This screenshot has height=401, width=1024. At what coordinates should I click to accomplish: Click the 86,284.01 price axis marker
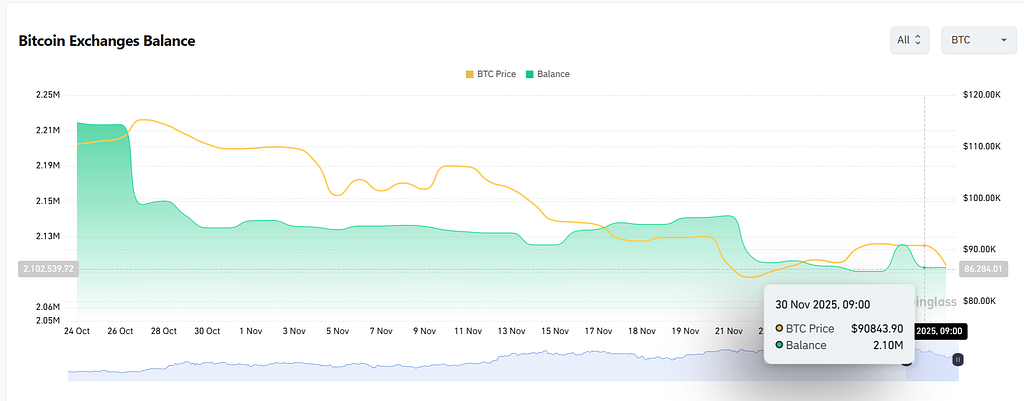(x=985, y=268)
